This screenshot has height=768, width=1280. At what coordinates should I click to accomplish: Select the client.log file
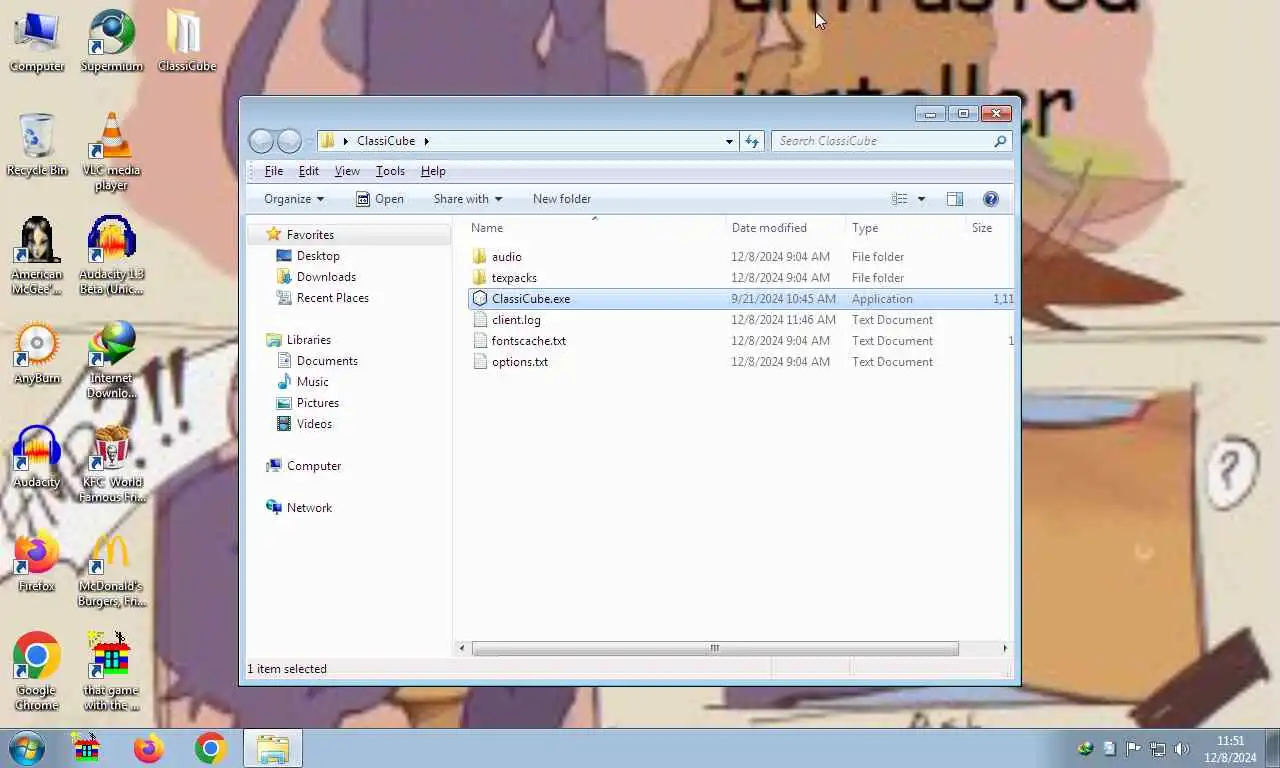516,320
